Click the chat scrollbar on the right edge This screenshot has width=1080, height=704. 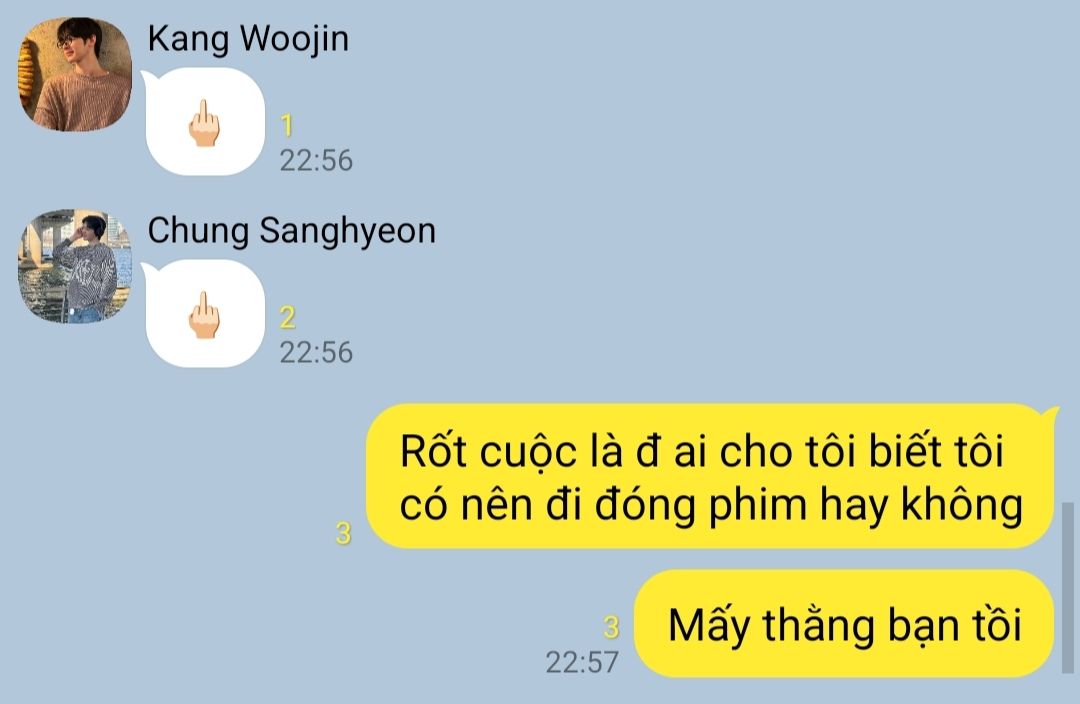[x=1068, y=588]
